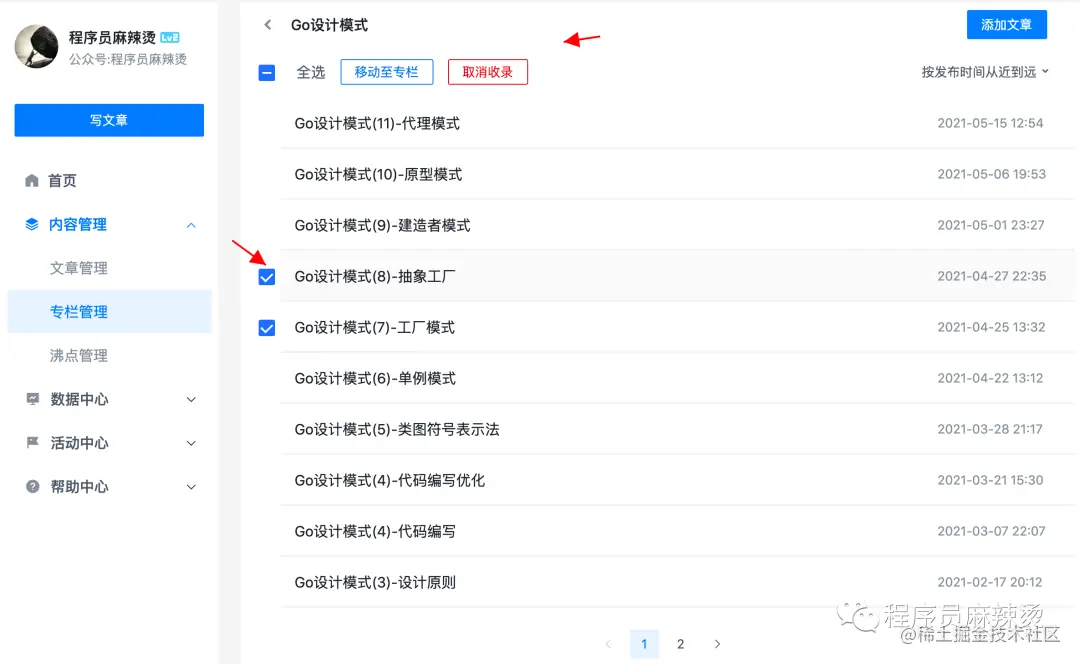Open 数据中心 via its chart icon
This screenshot has height=664, width=1080.
pos(35,399)
